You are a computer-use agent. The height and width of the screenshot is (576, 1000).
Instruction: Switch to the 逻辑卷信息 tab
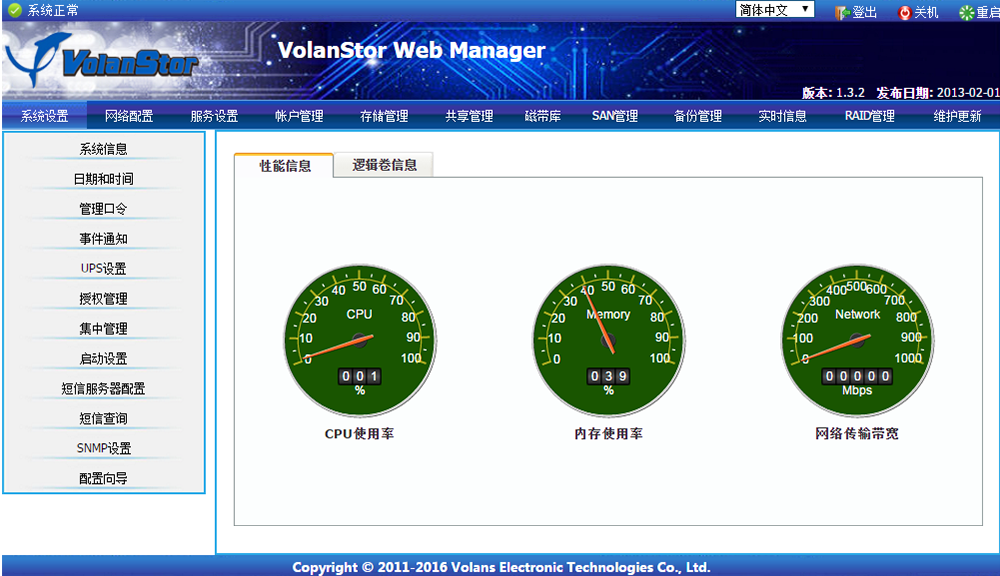pos(384,165)
